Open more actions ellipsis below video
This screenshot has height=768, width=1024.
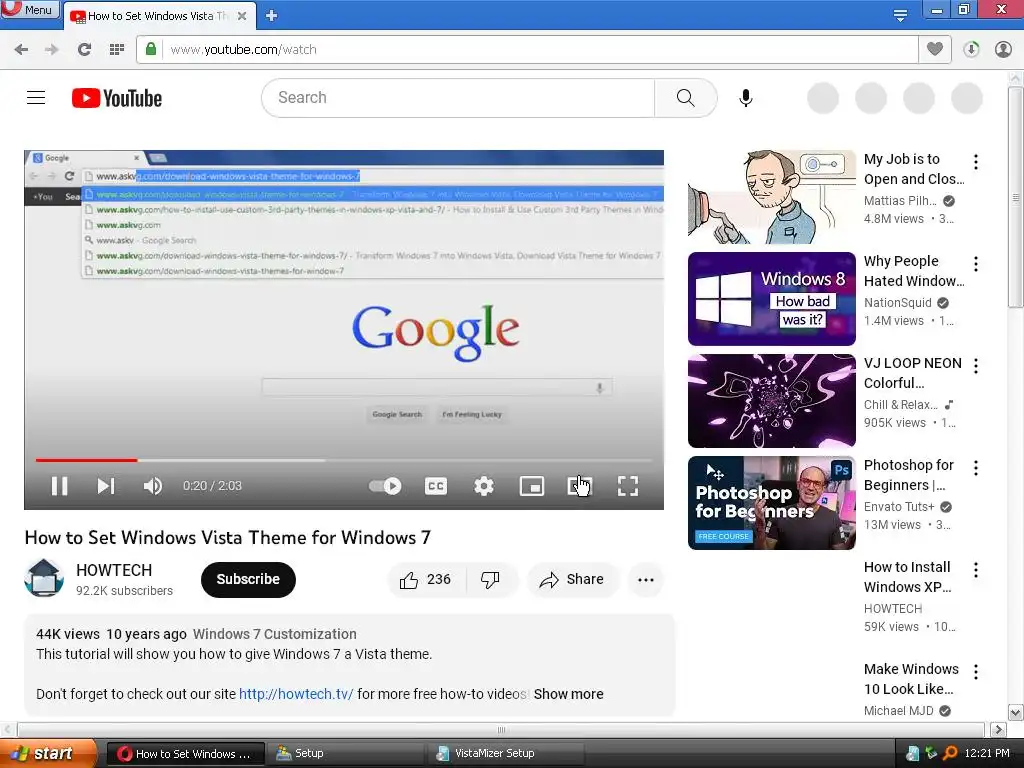click(x=646, y=579)
